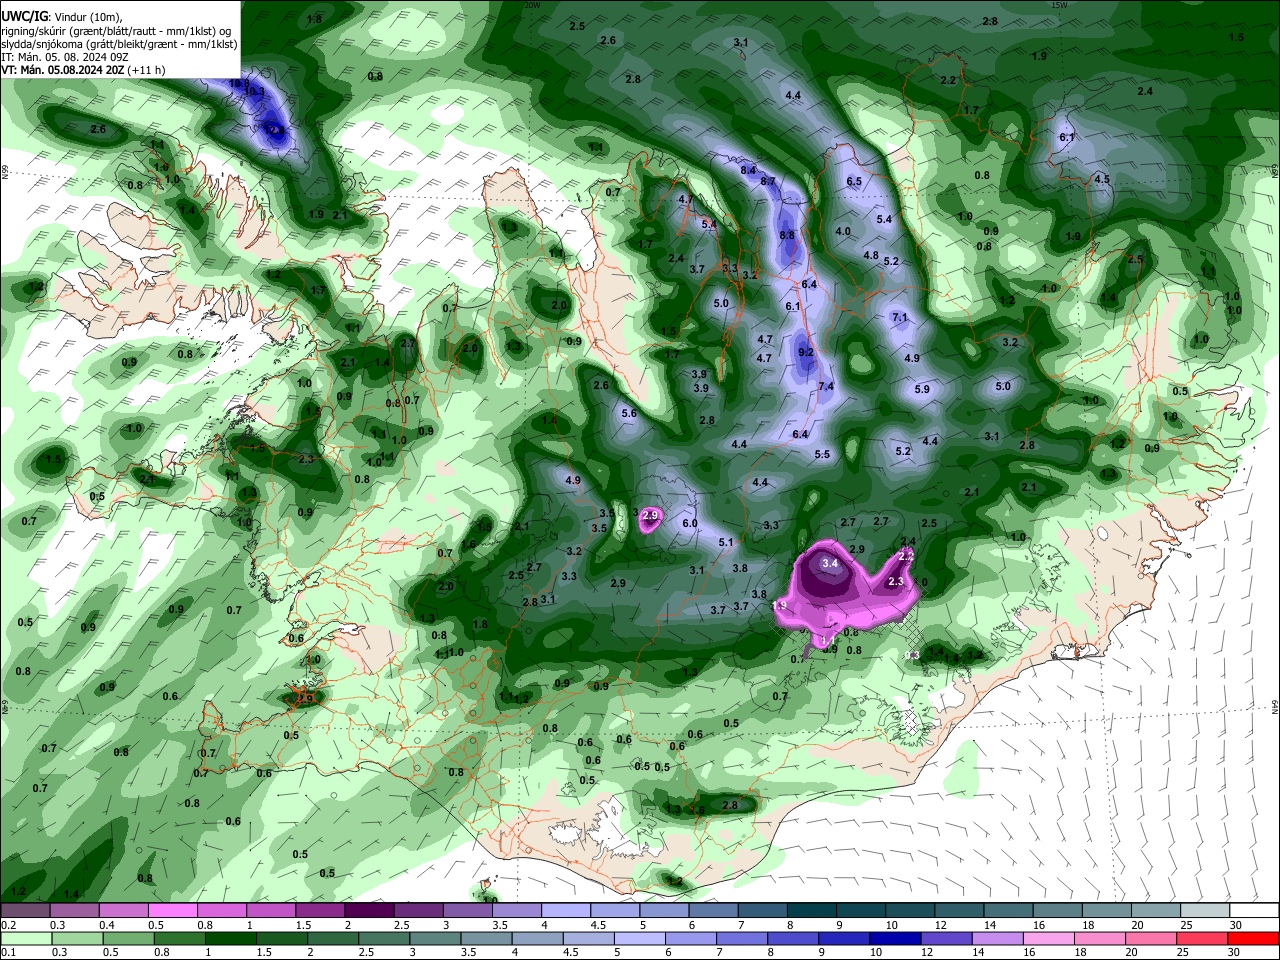Click the map value 4.8
Viewport: 1280px width, 960px height.
click(871, 255)
